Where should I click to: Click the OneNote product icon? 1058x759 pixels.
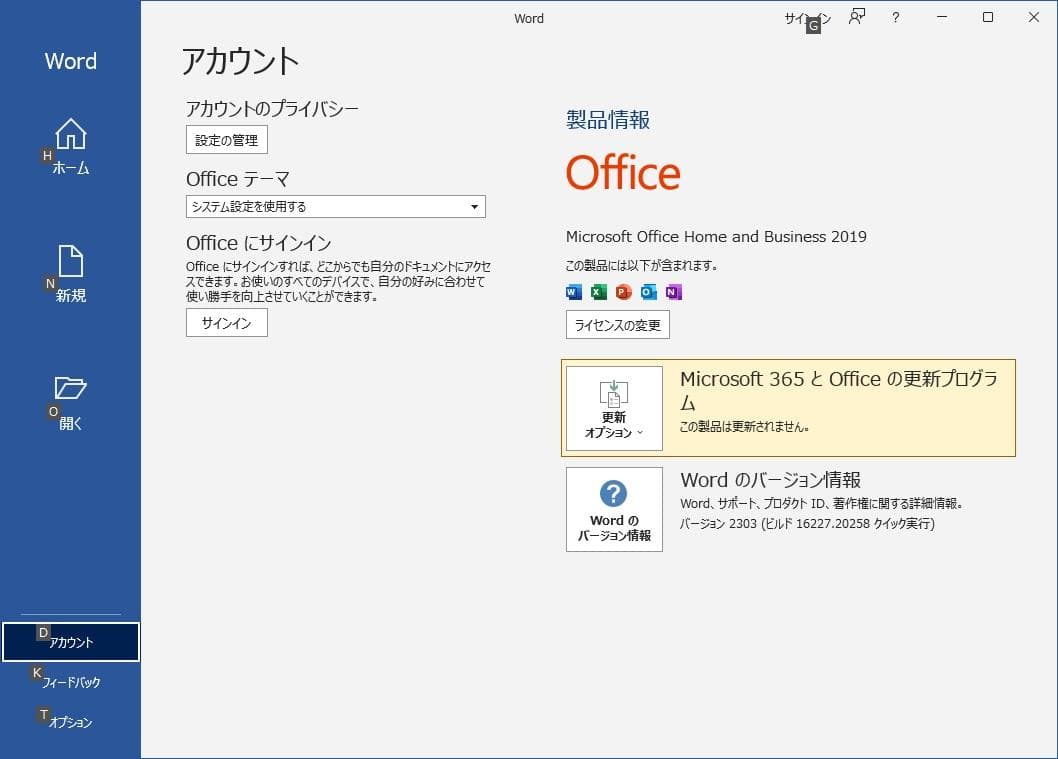click(672, 291)
